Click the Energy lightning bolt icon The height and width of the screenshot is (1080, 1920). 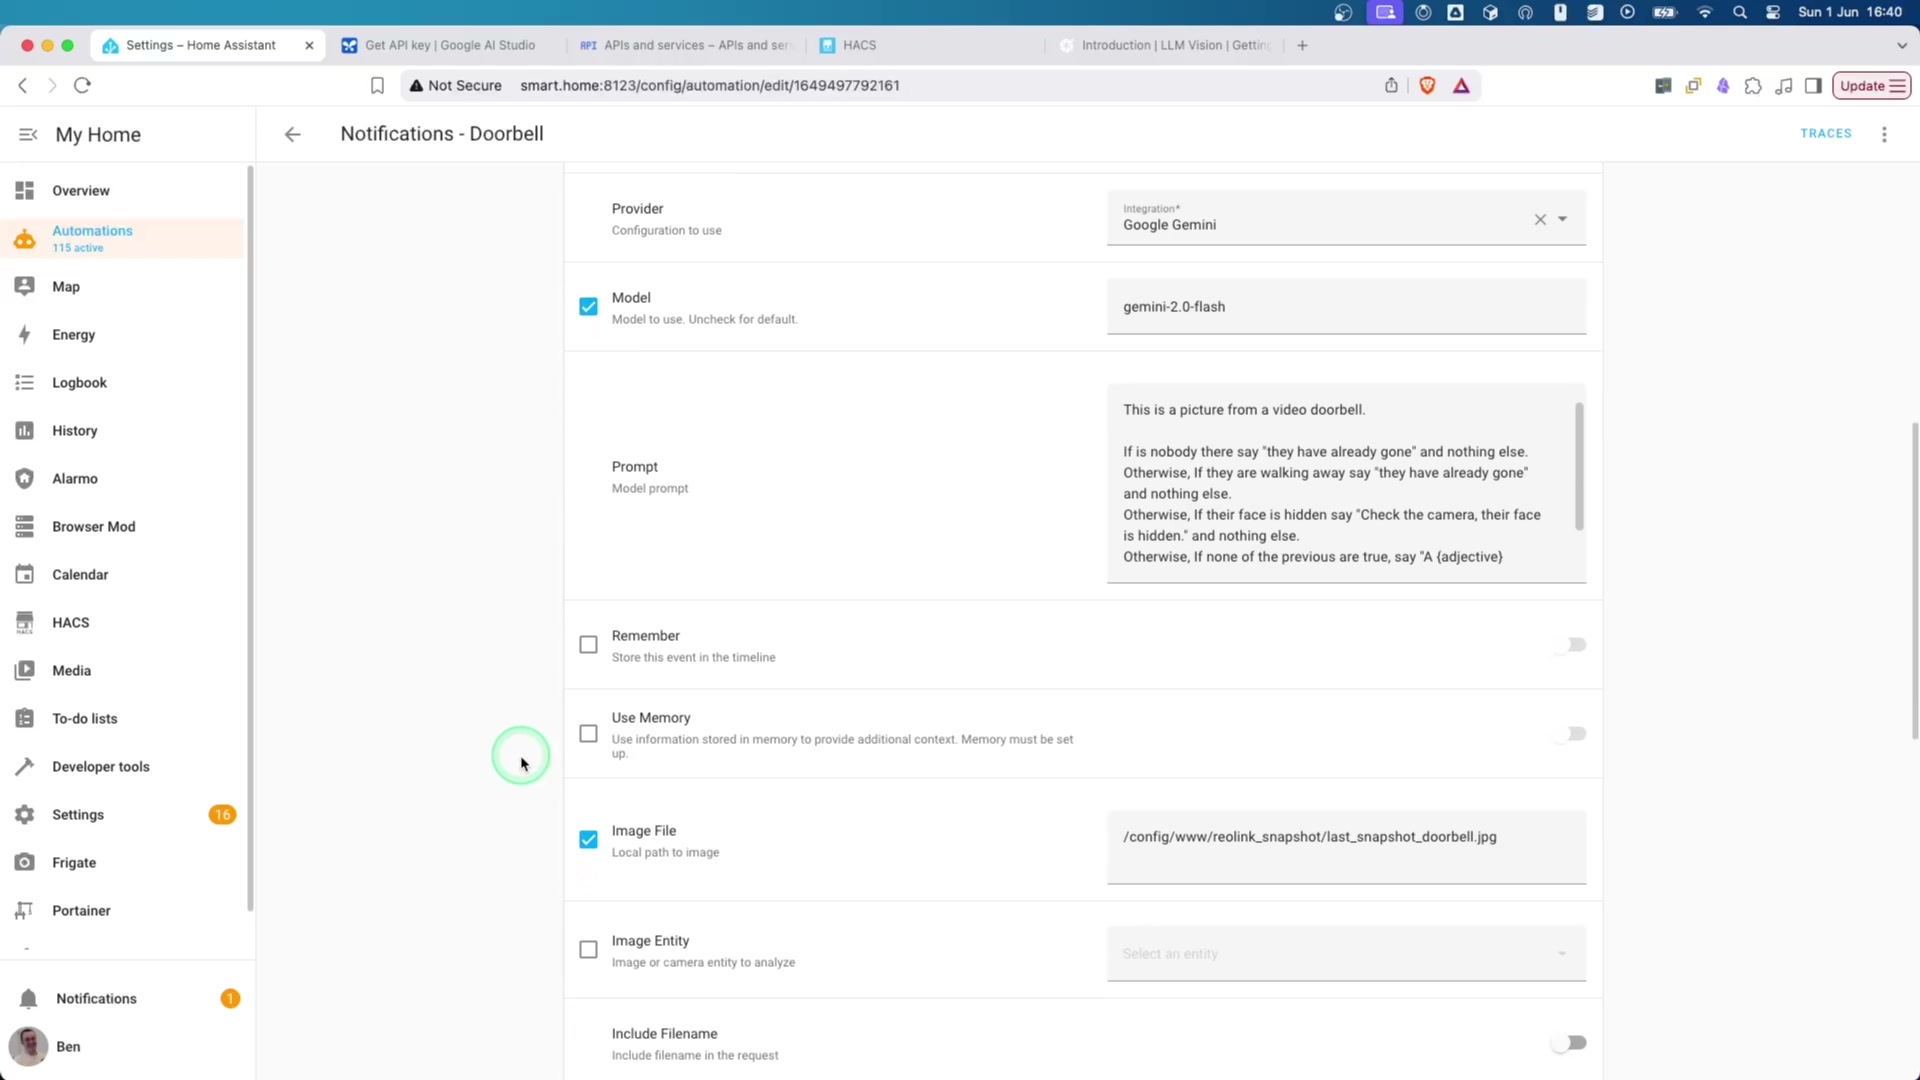pyautogui.click(x=25, y=335)
